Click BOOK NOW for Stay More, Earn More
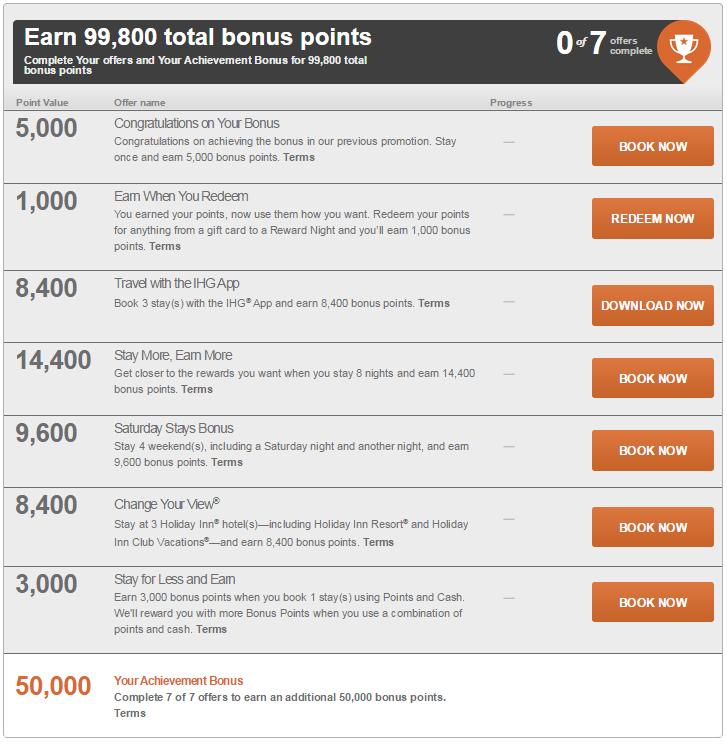The width and height of the screenshot is (727, 744). (x=652, y=378)
